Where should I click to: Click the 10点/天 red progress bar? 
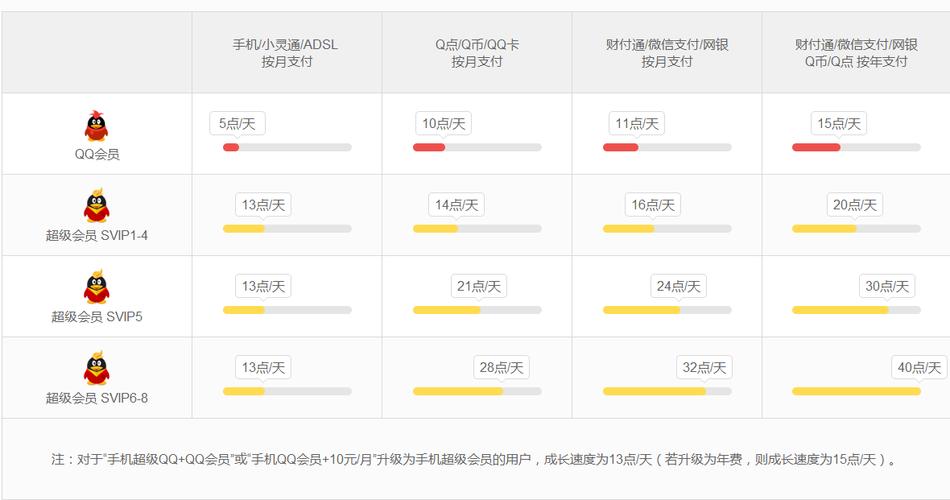(477, 147)
